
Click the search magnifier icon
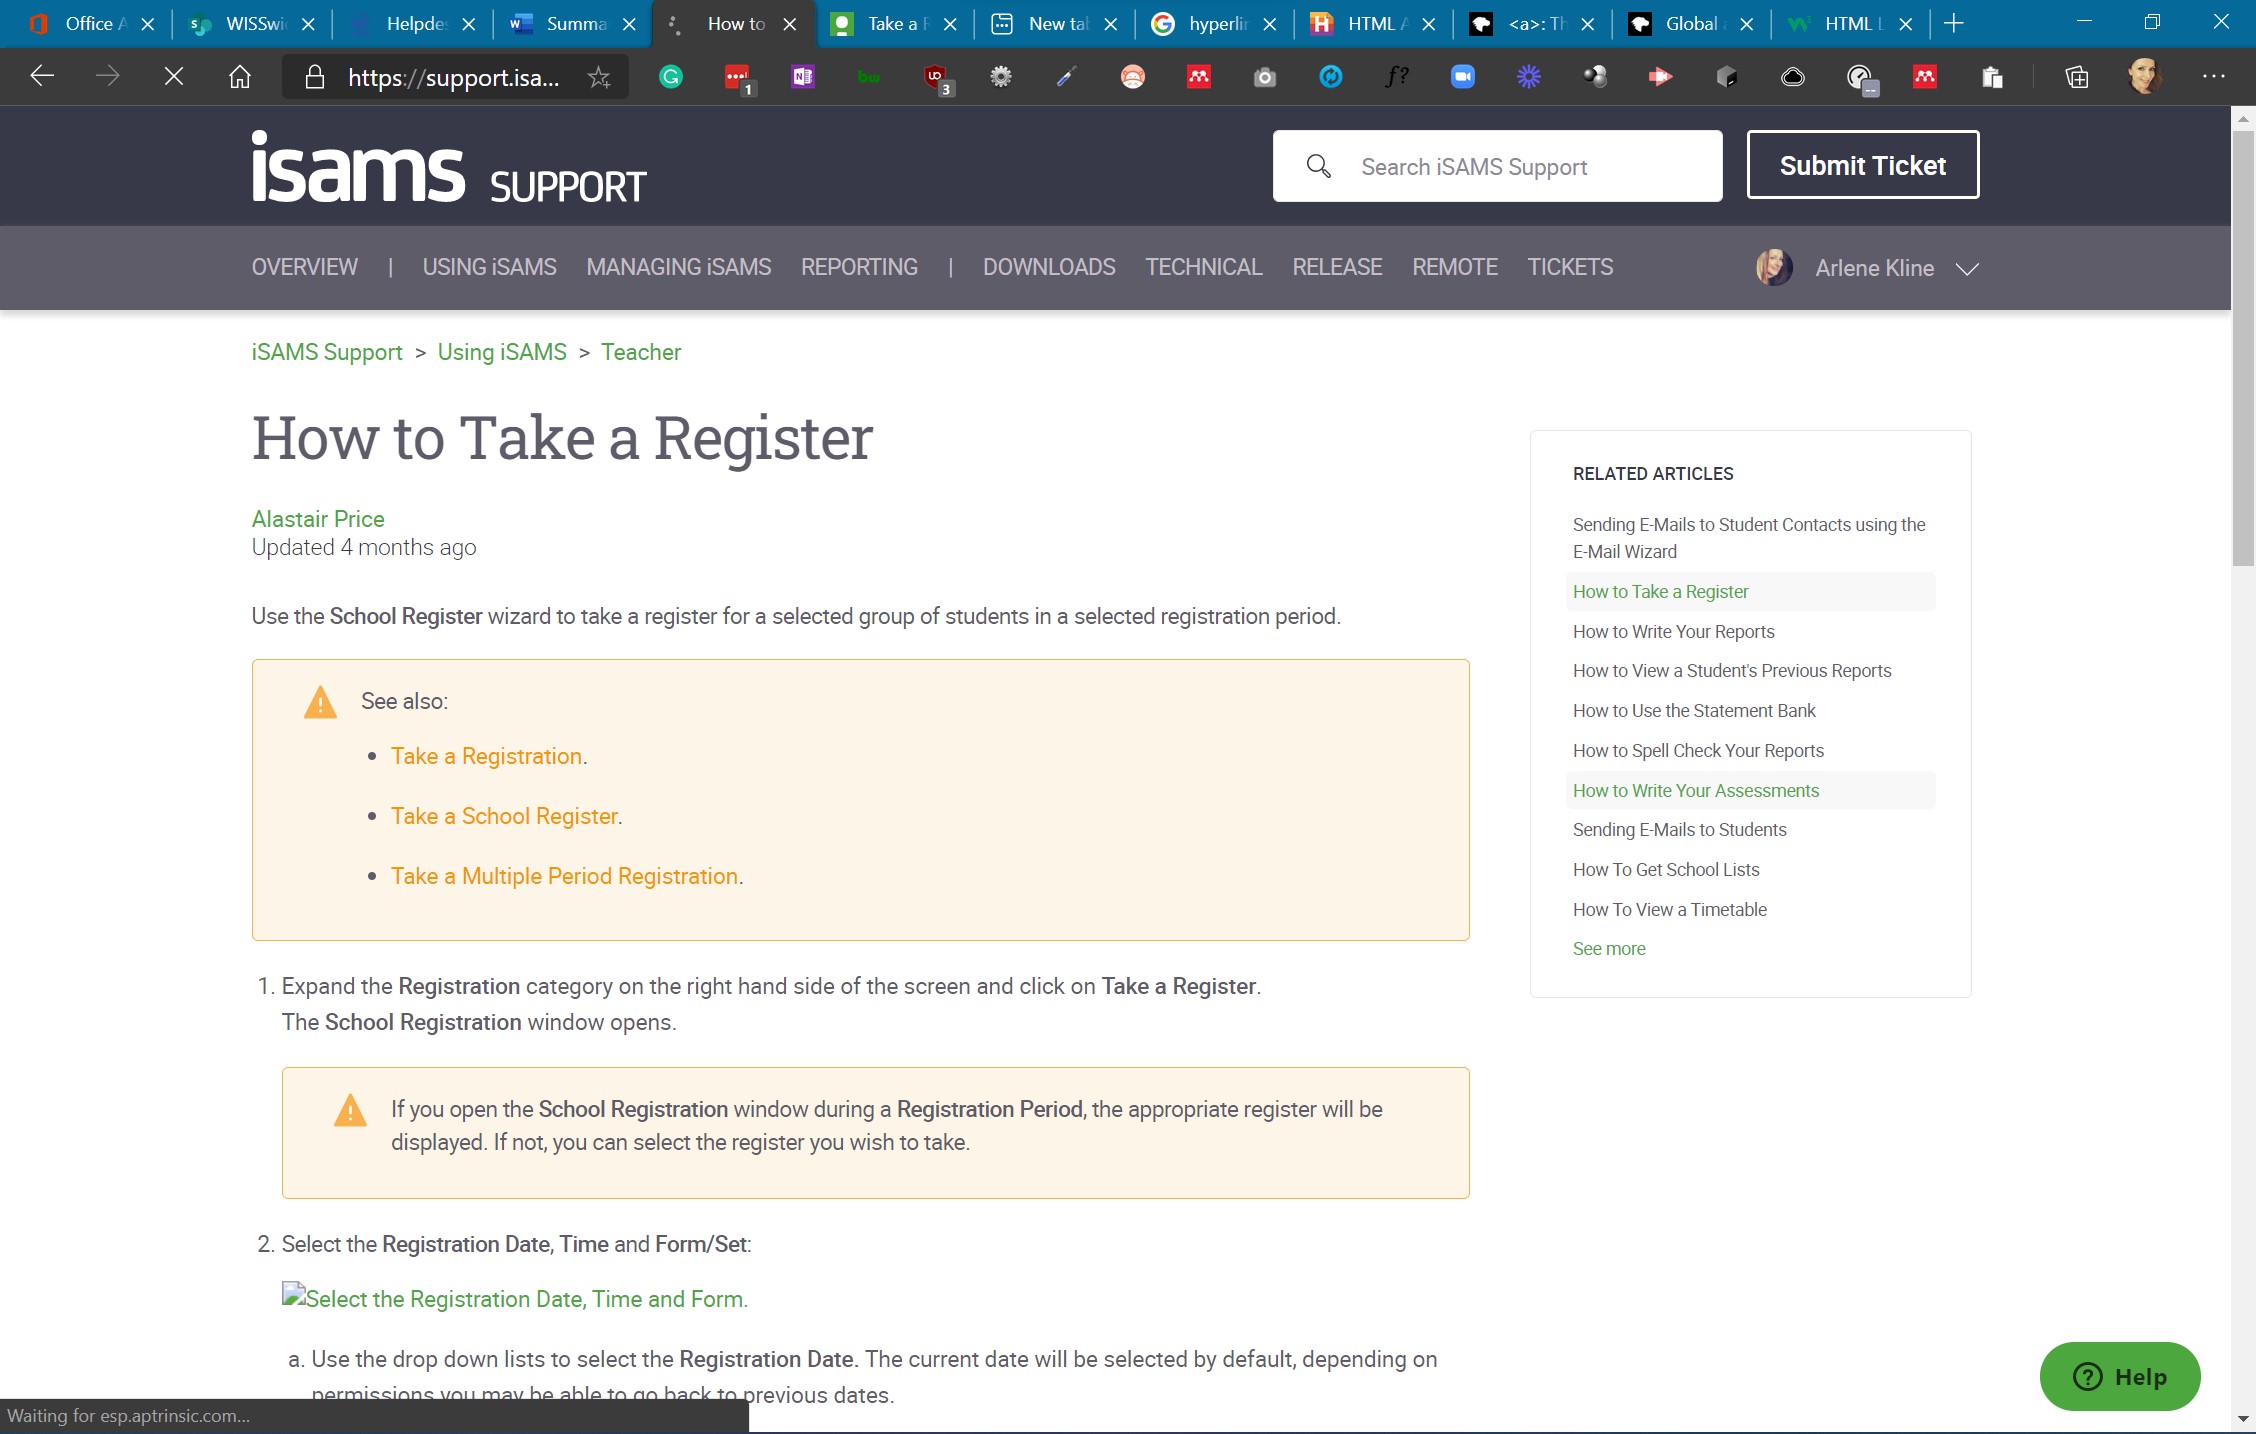(x=1318, y=166)
